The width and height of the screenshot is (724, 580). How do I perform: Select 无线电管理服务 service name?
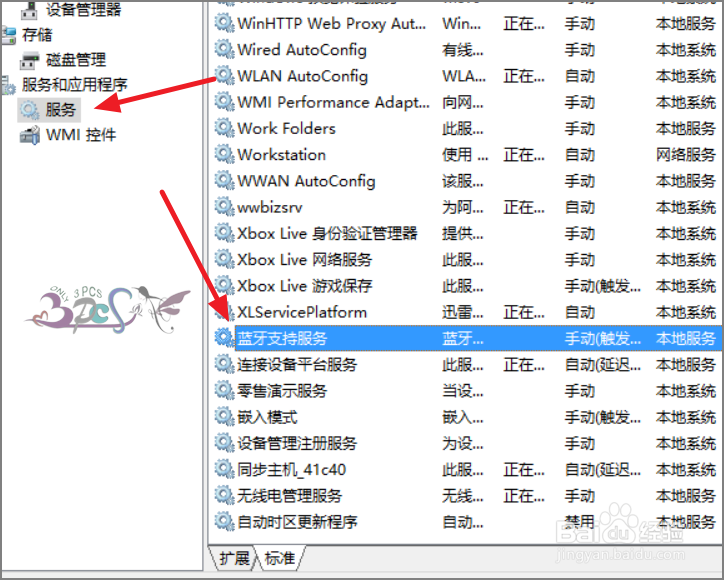290,496
